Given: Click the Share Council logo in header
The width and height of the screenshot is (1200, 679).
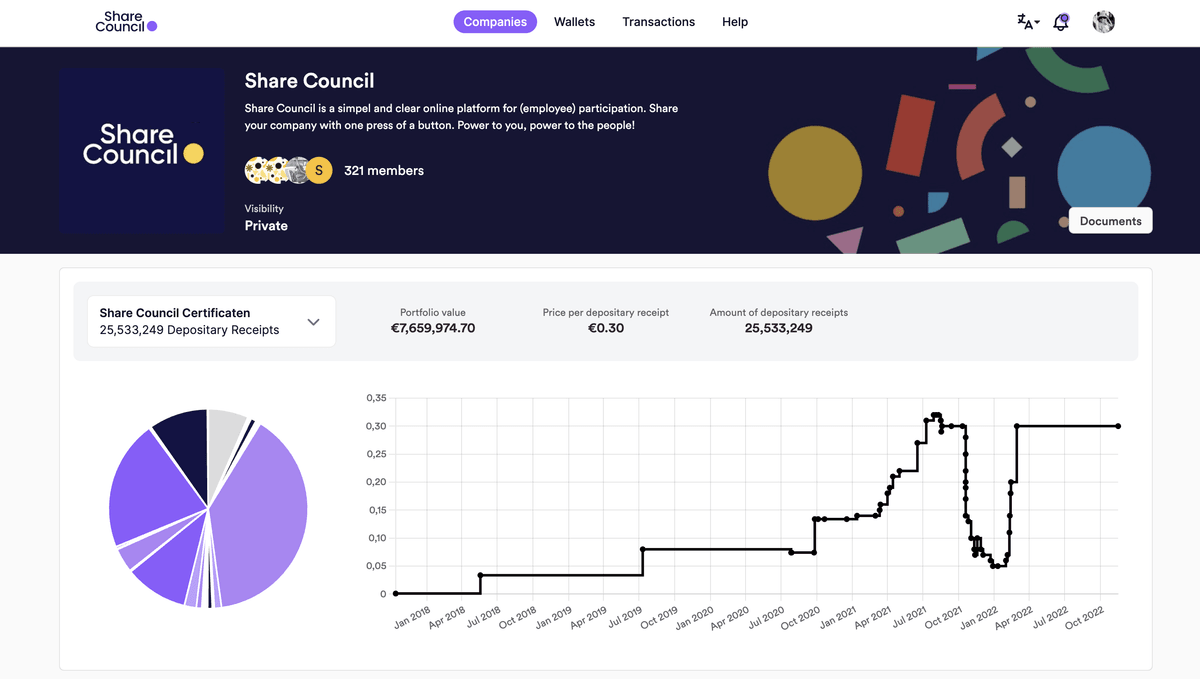Looking at the screenshot, I should point(126,22).
